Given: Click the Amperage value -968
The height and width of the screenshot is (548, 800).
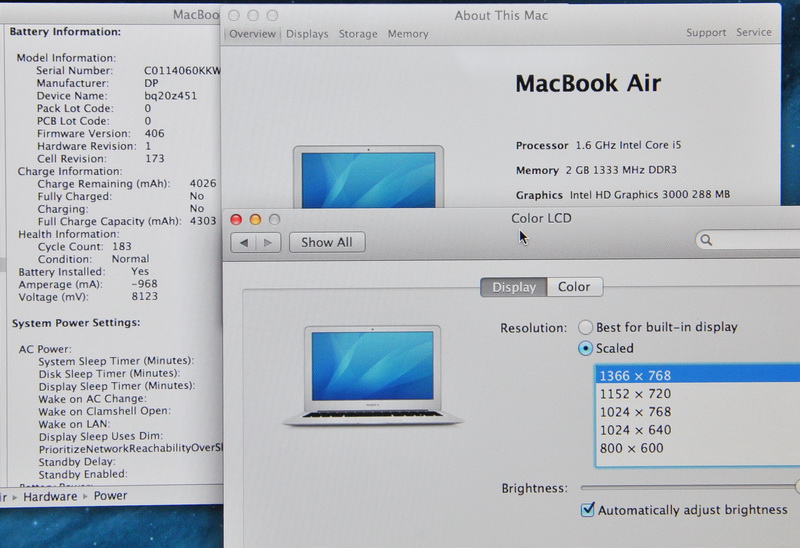Looking at the screenshot, I should click(144, 284).
